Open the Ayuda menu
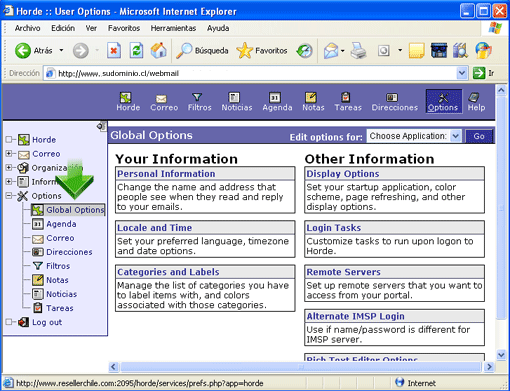The image size is (510, 391). [x=218, y=28]
